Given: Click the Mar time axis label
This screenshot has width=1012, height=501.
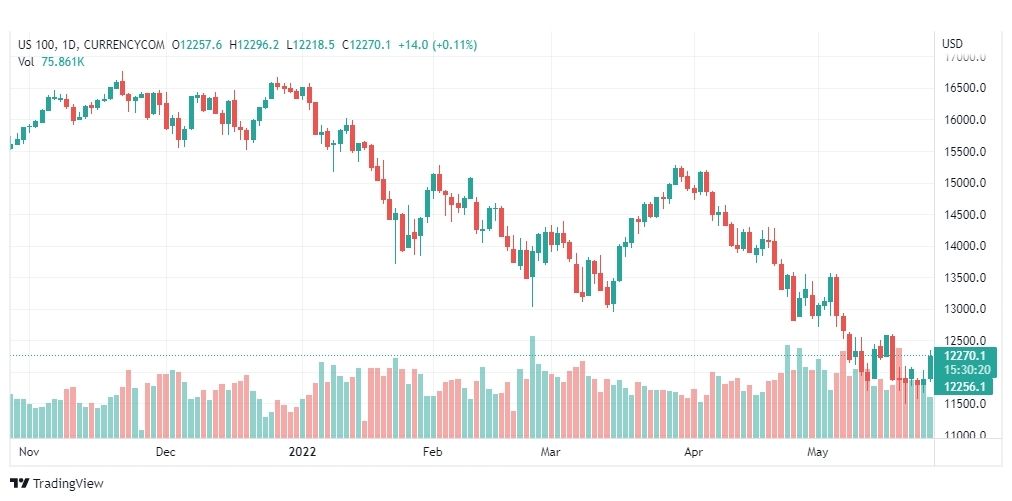Looking at the screenshot, I should (551, 451).
